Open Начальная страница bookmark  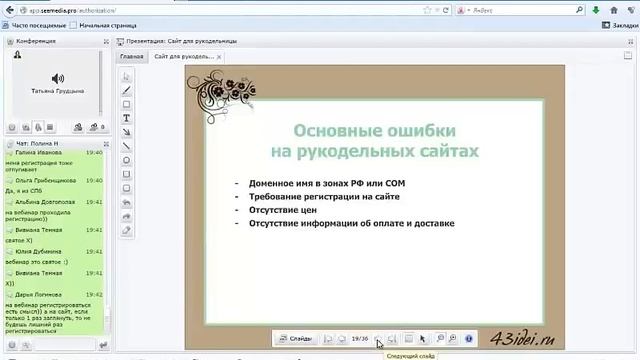[103, 25]
